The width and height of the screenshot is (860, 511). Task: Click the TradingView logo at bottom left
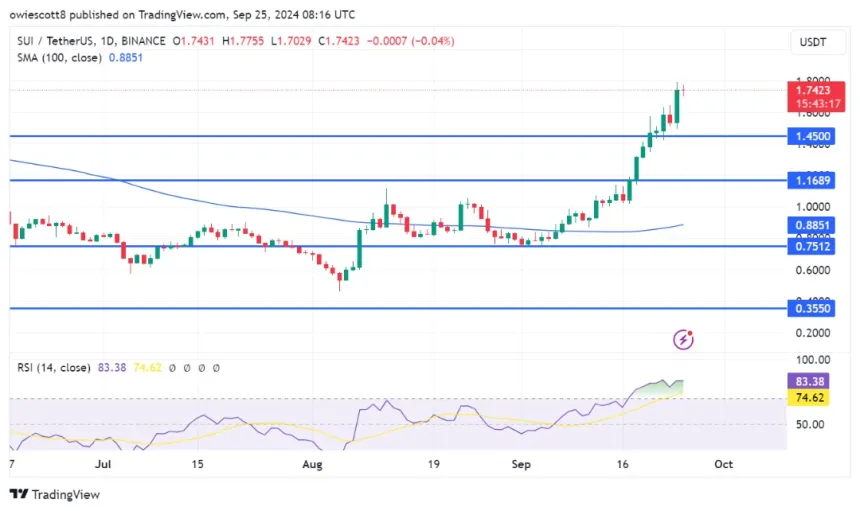[55, 494]
